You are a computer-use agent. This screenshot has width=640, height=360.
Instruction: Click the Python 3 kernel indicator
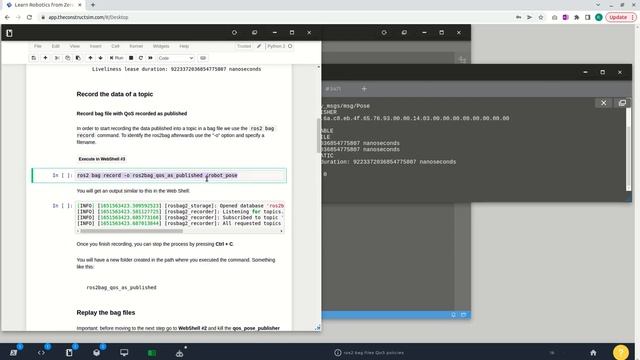(x=280, y=46)
